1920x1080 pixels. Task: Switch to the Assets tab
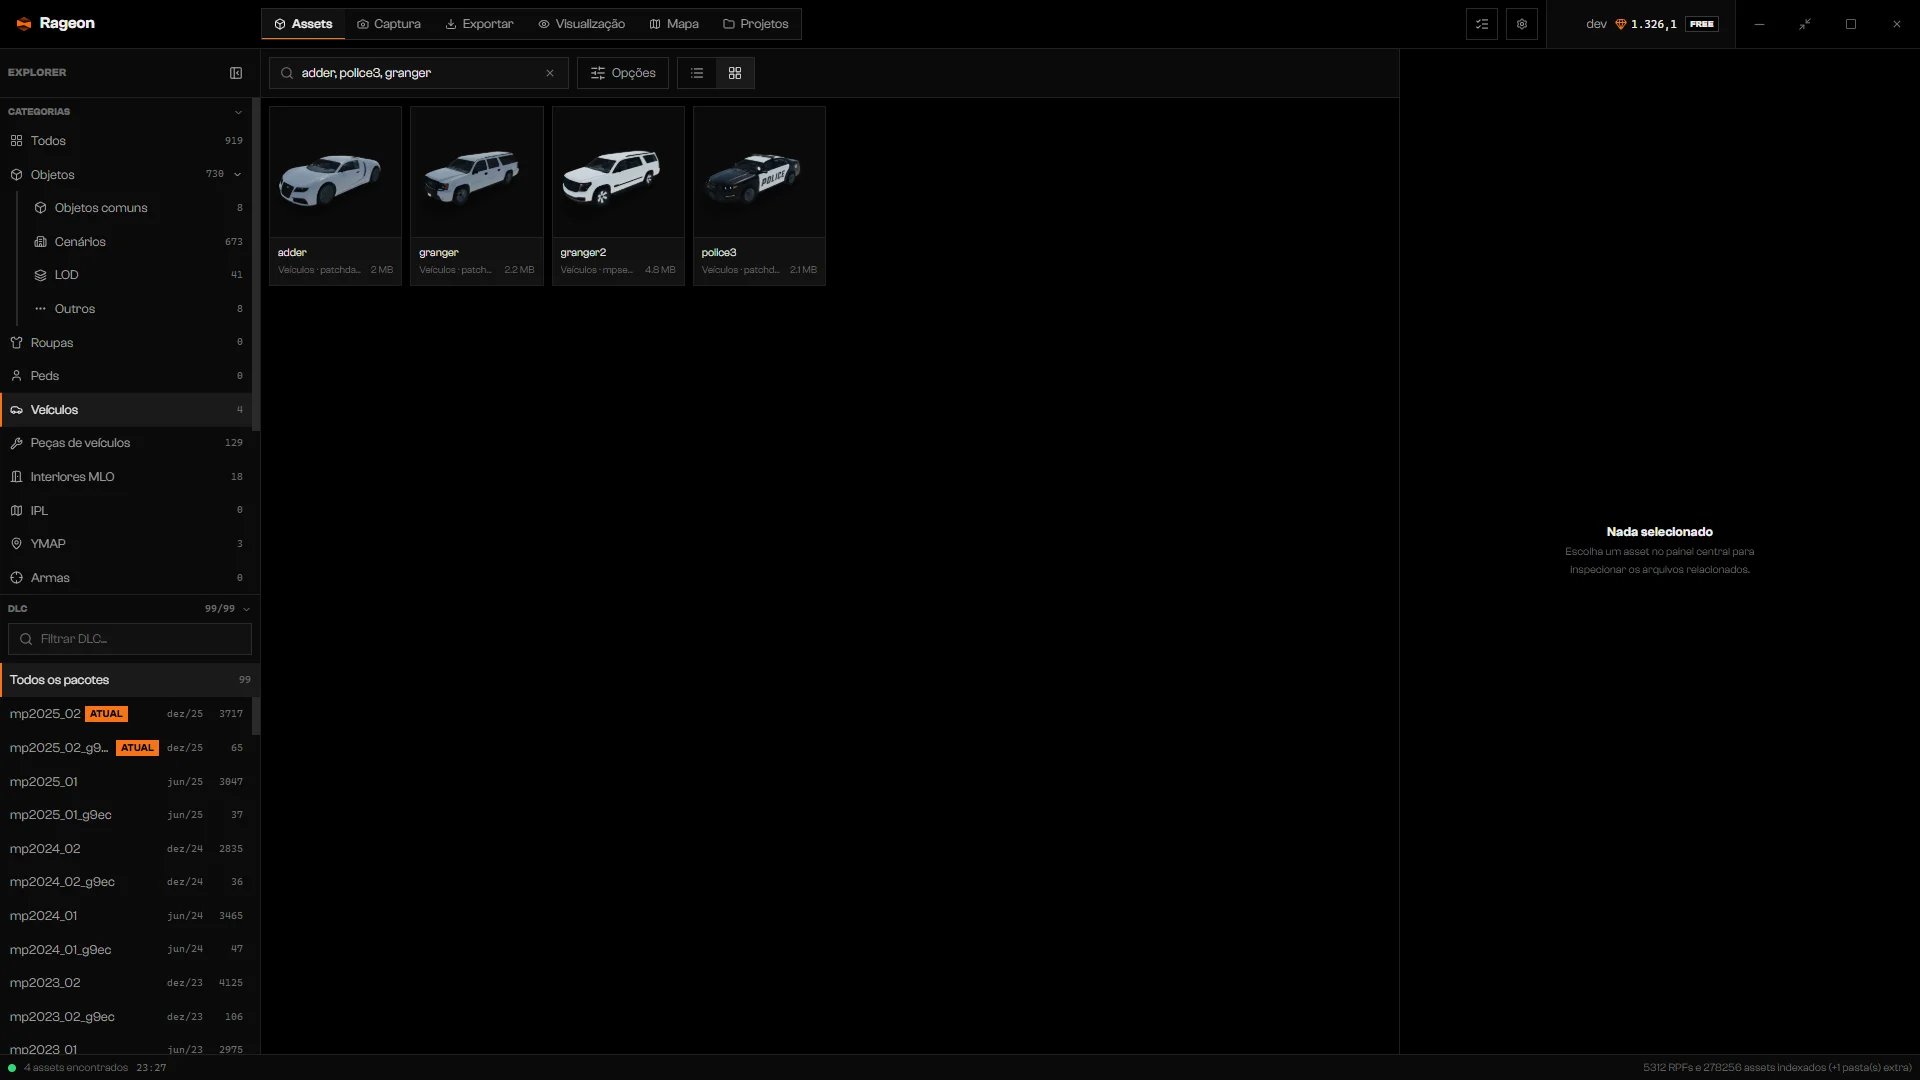click(x=303, y=24)
